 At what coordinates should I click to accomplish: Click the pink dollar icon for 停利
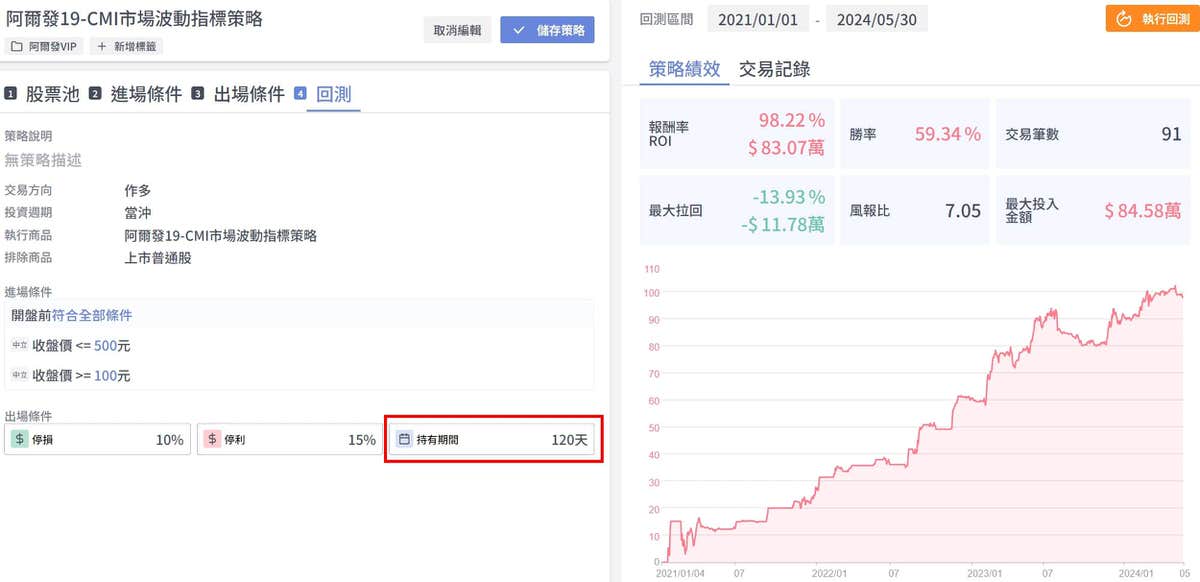tap(212, 439)
